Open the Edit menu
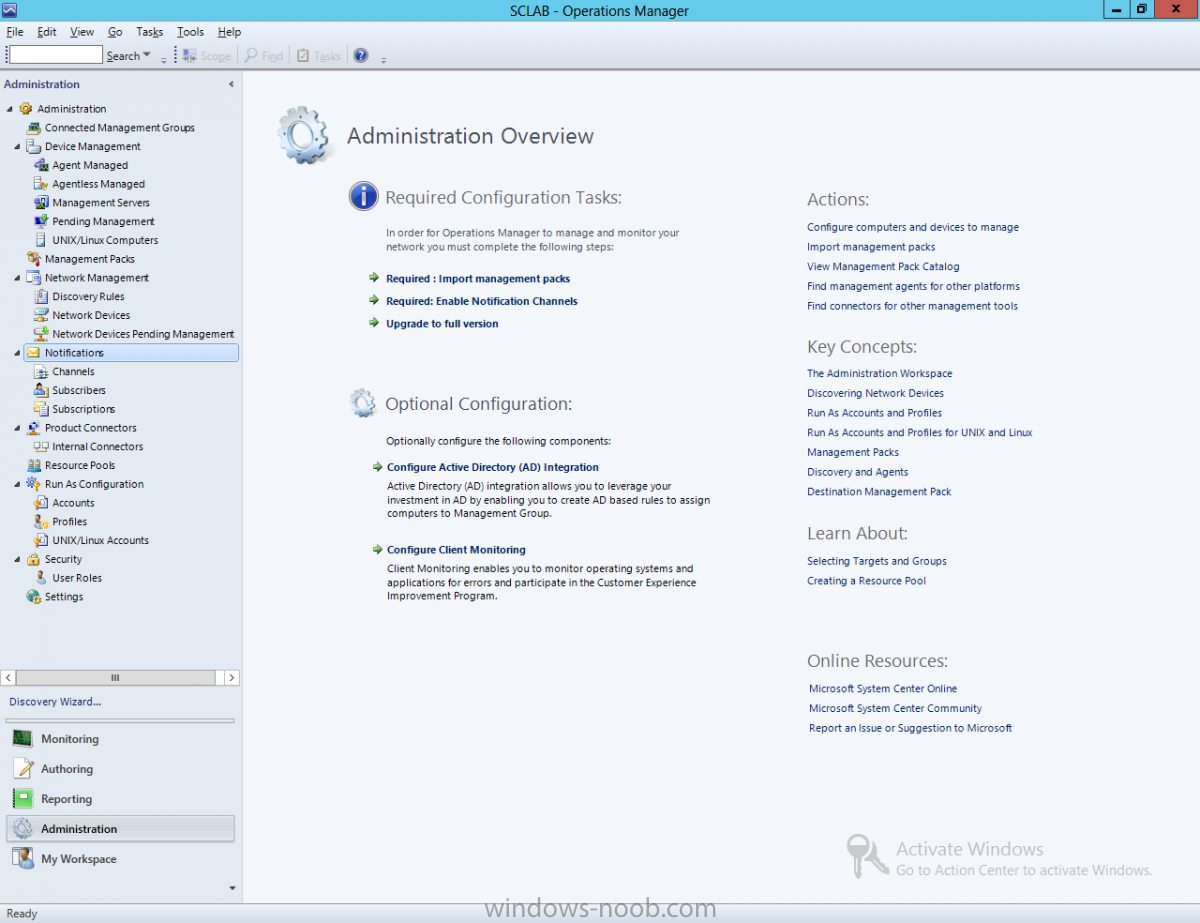 [x=47, y=32]
